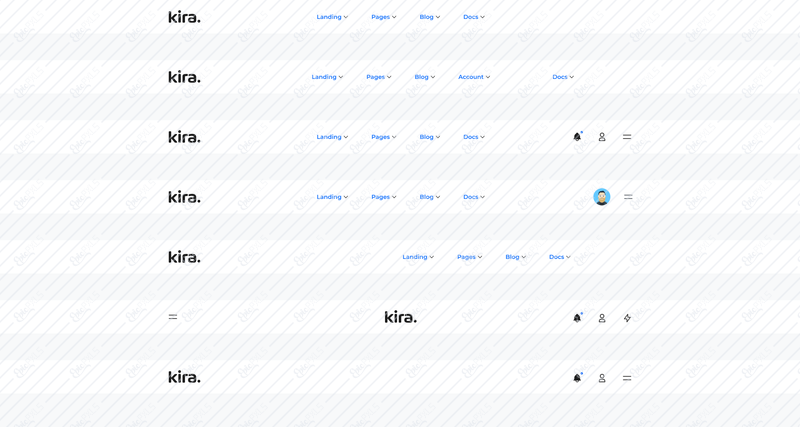800x427 pixels.
Task: Click the kira logo in the avatar navbar
Action: click(184, 197)
